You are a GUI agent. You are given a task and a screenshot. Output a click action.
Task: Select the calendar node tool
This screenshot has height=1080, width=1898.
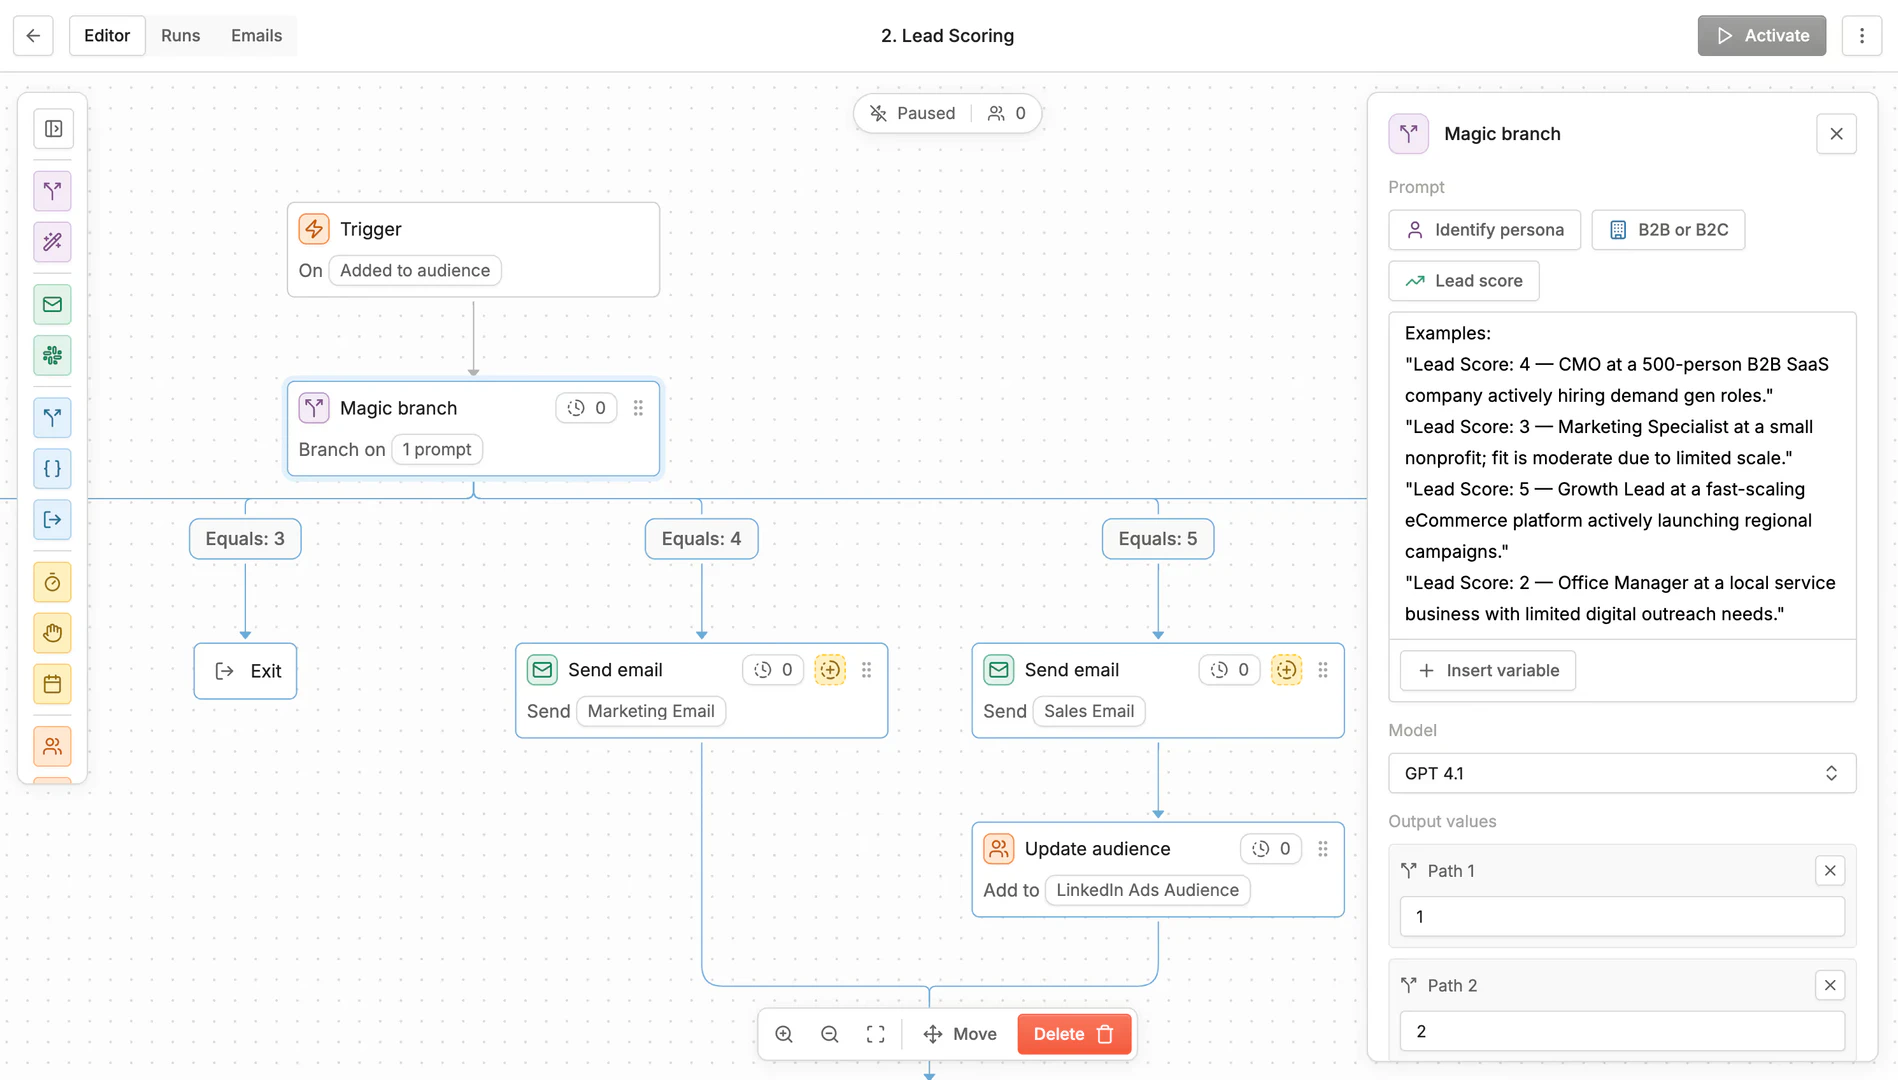(52, 684)
